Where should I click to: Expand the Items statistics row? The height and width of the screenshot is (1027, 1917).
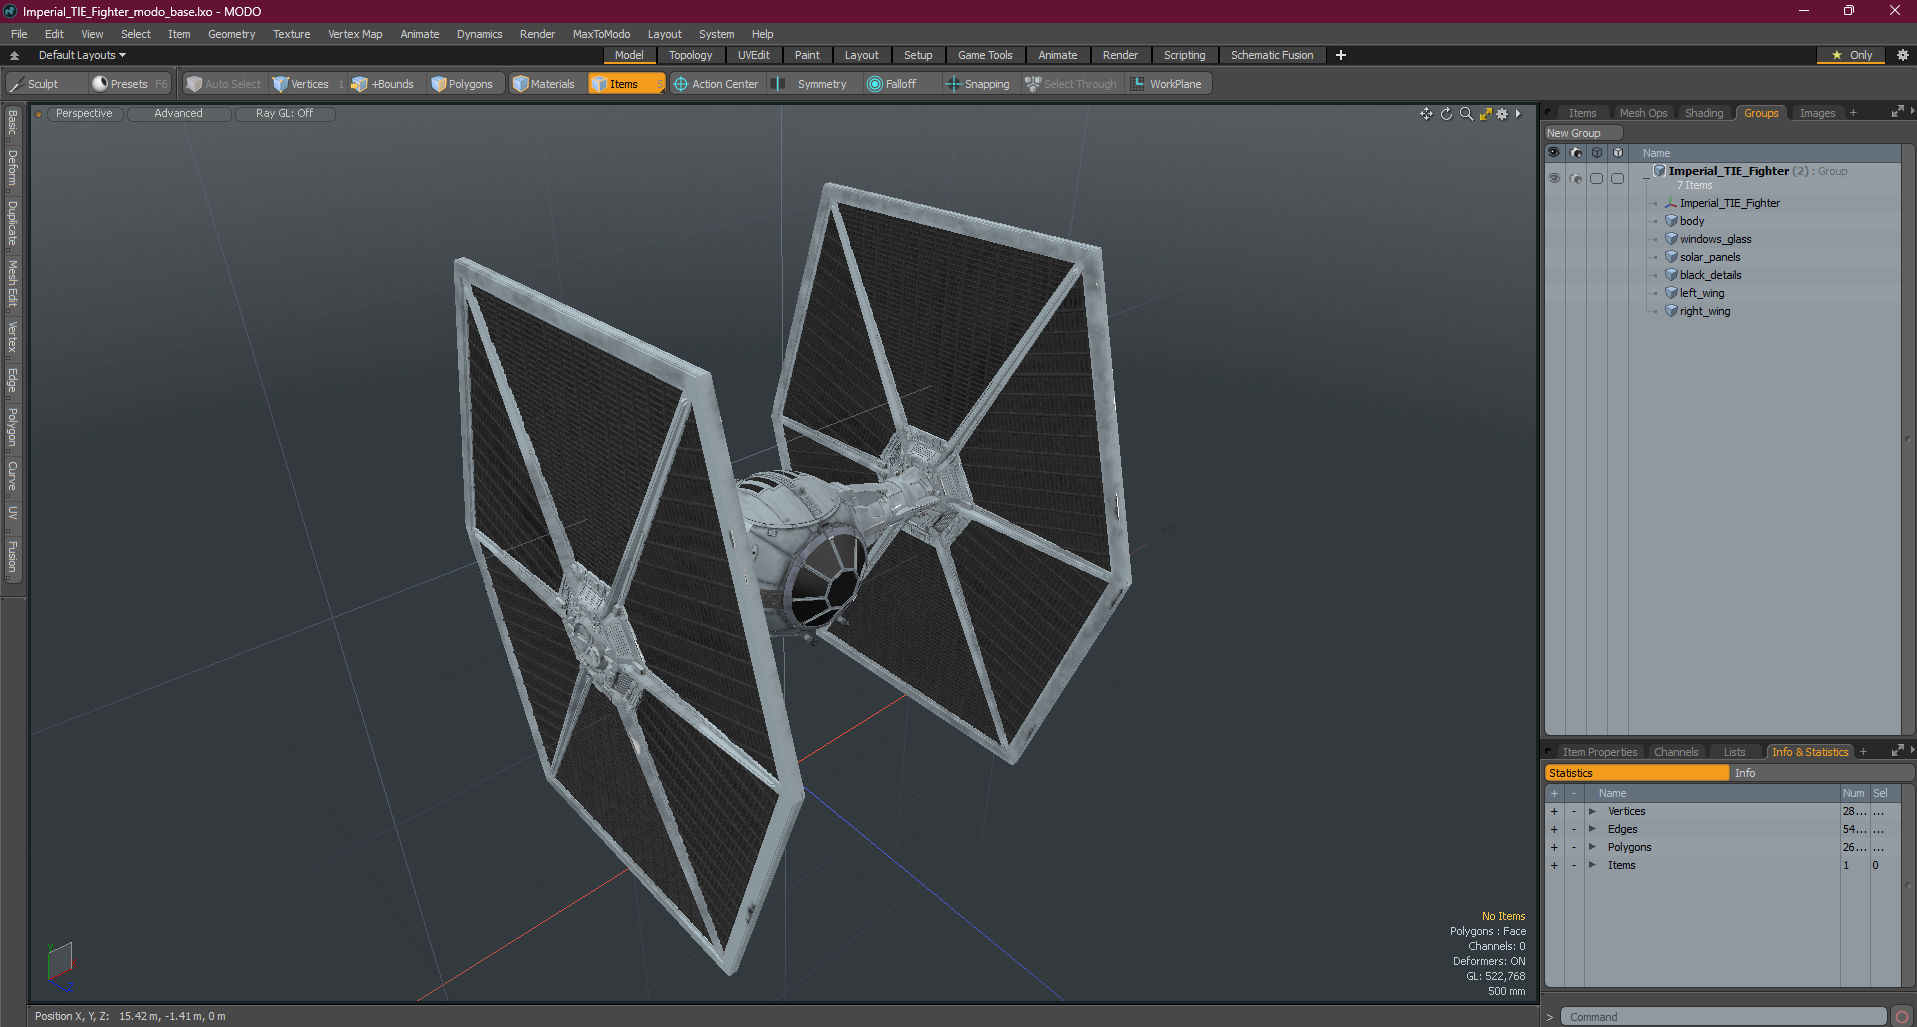[x=1592, y=866]
